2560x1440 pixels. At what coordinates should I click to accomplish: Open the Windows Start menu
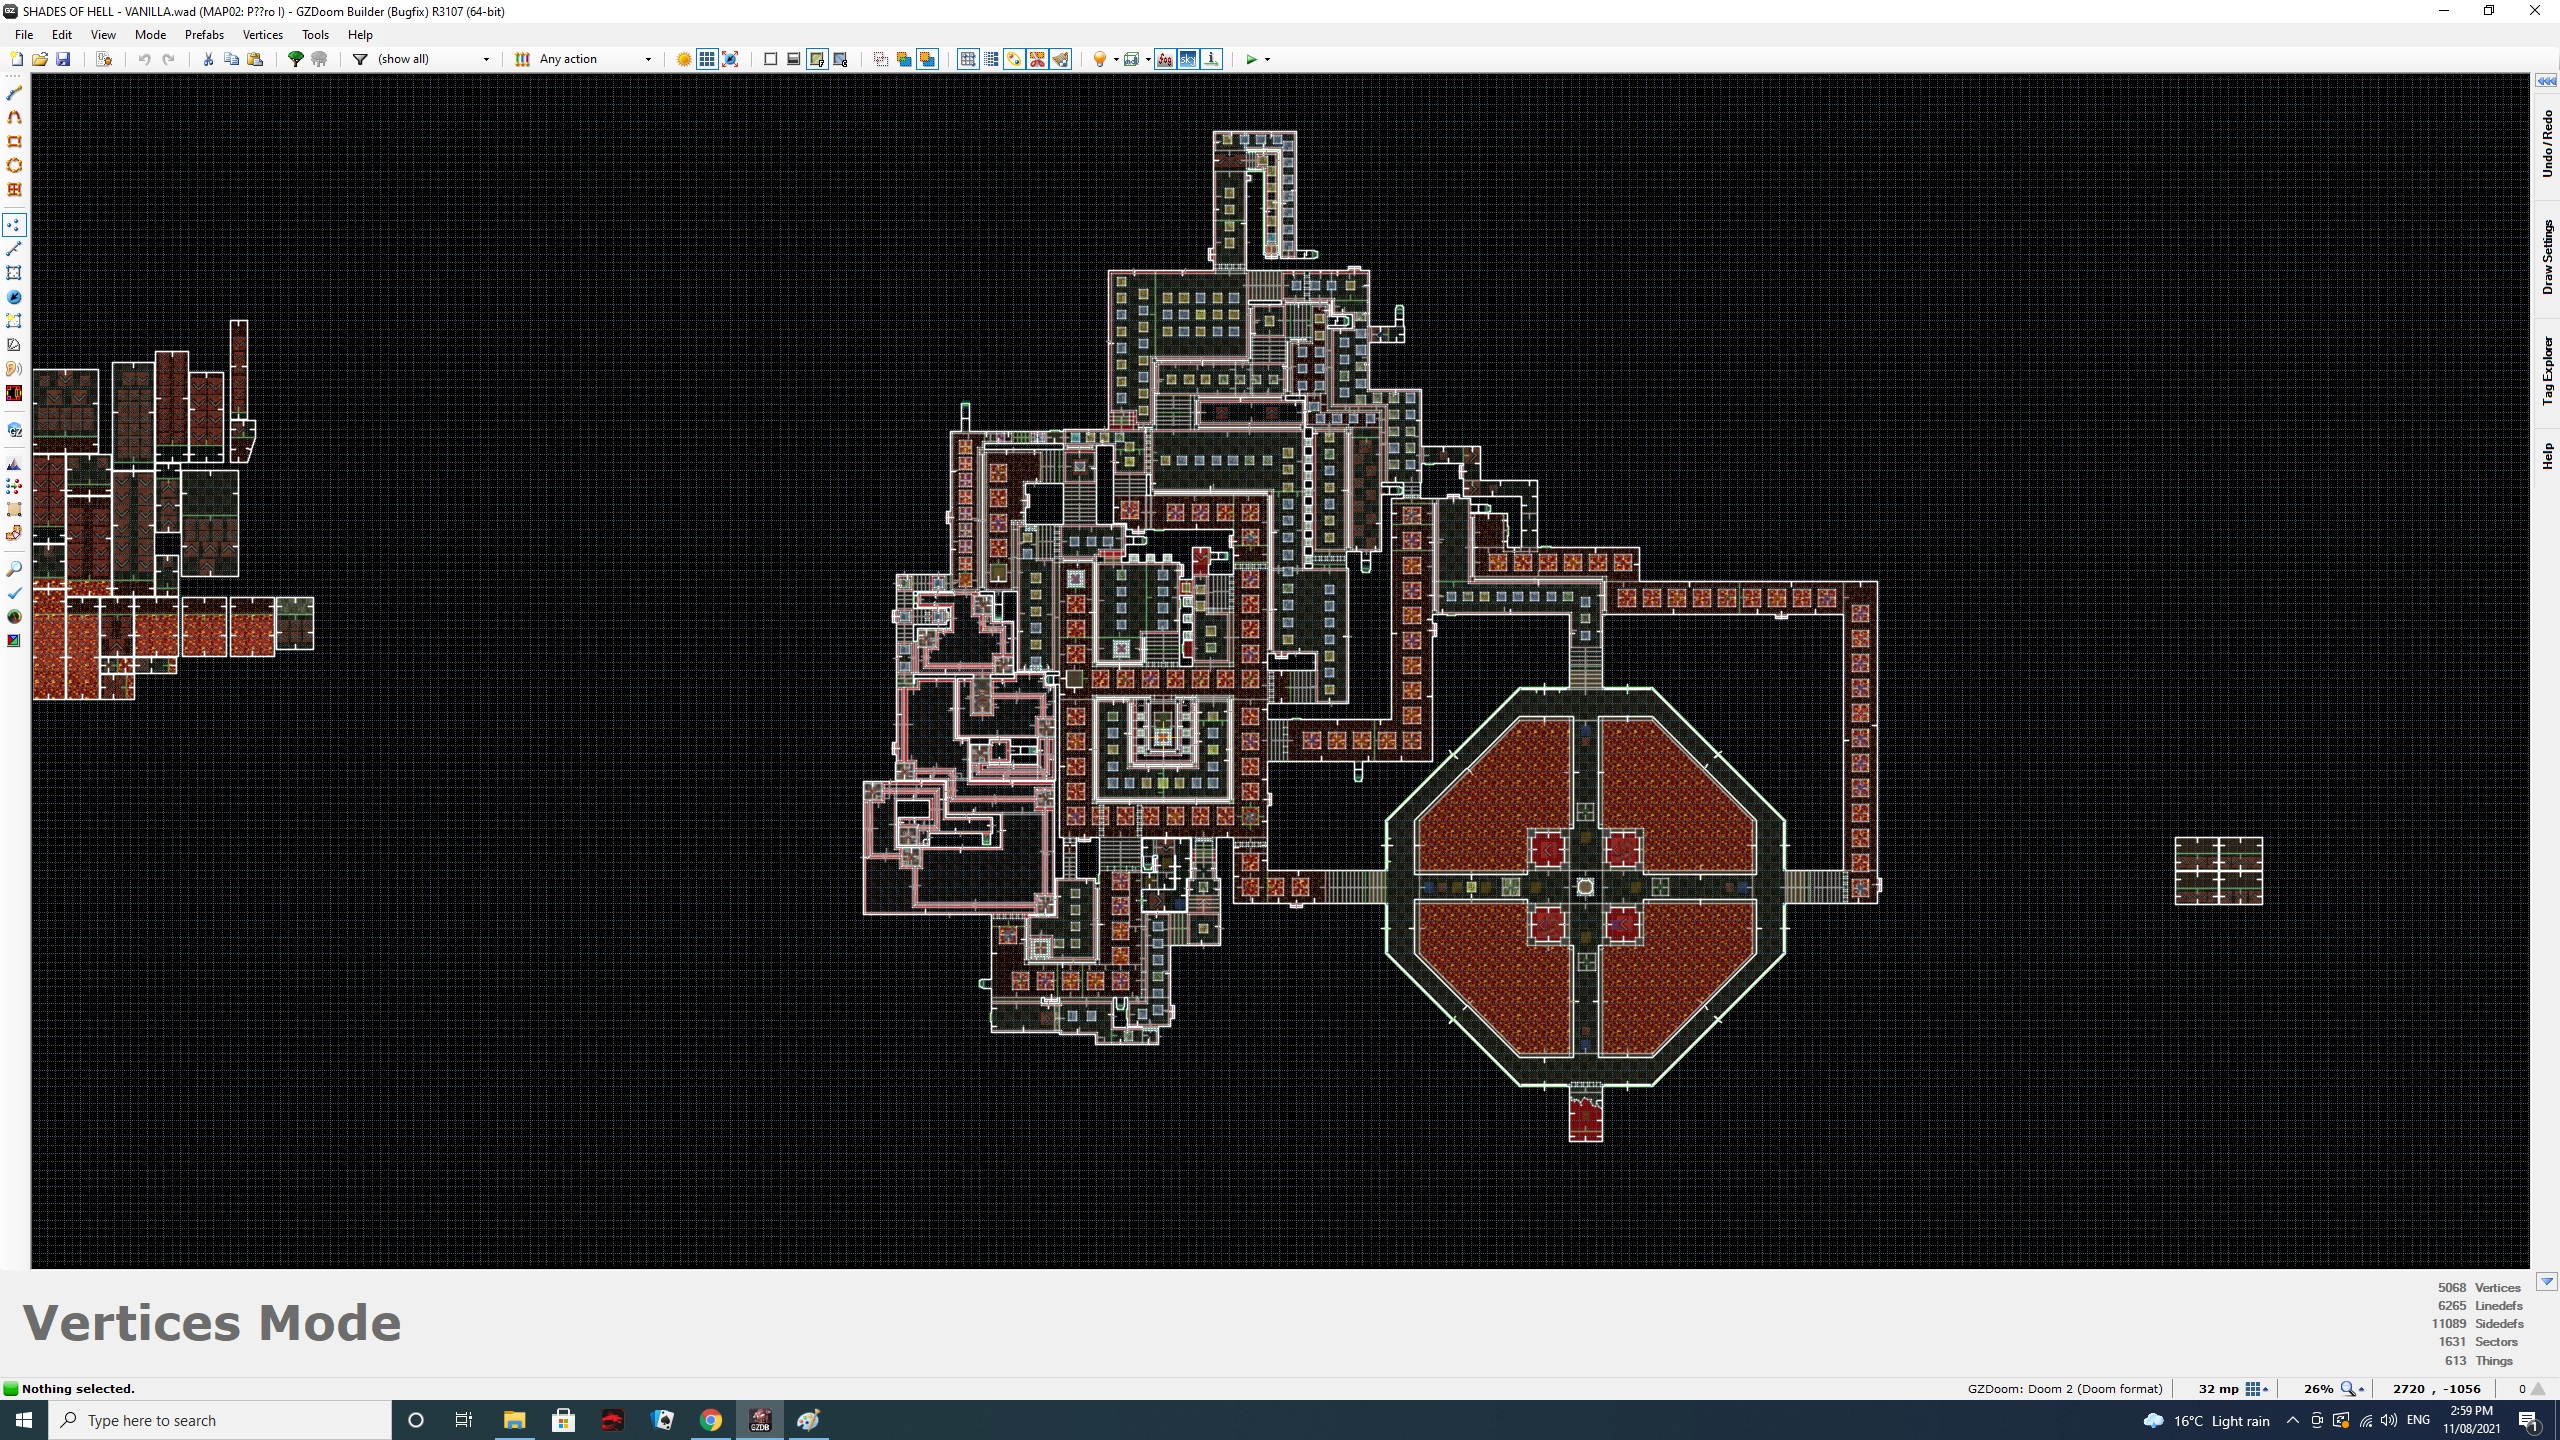tap(24, 1420)
